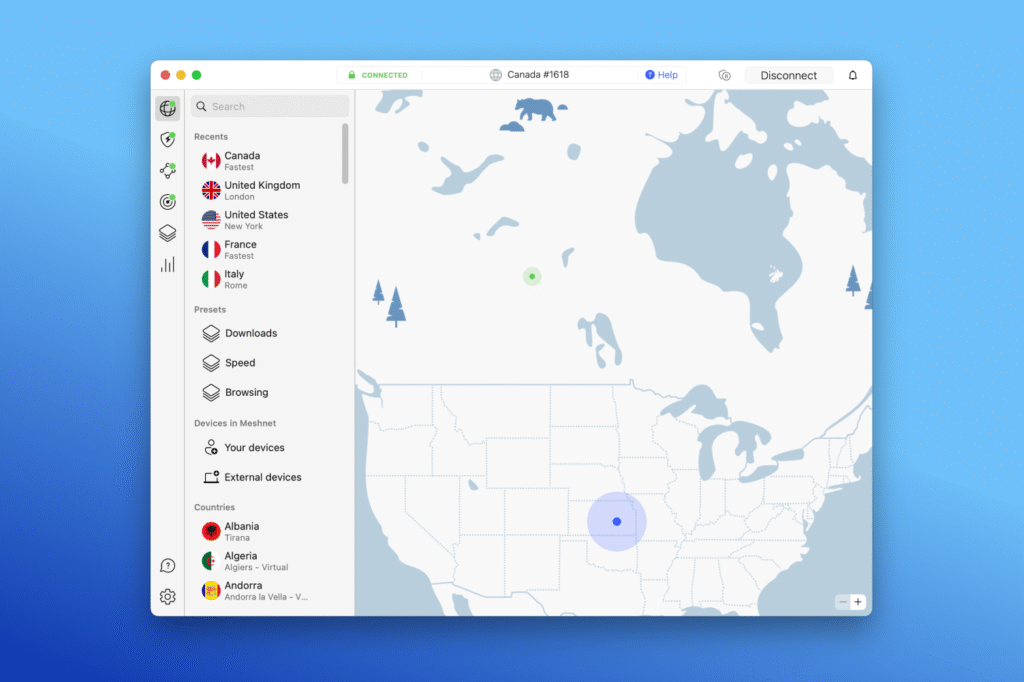Click the Search field
The width and height of the screenshot is (1024, 682).
(x=270, y=106)
